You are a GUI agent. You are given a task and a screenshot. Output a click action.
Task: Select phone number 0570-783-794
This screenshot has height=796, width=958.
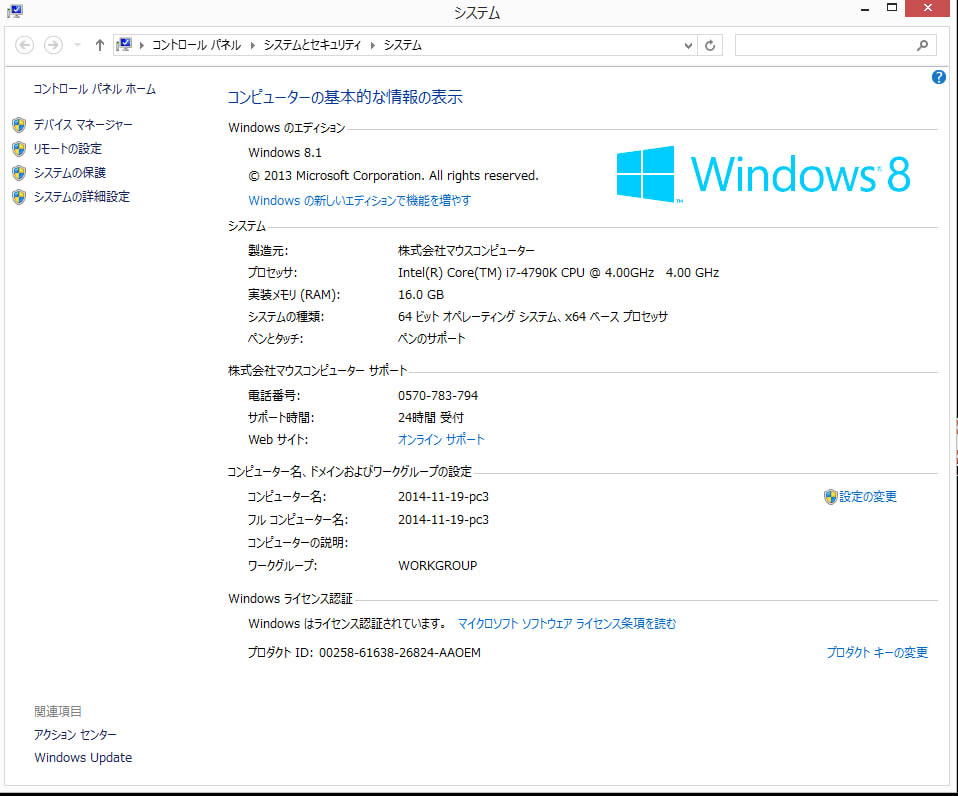click(x=438, y=396)
